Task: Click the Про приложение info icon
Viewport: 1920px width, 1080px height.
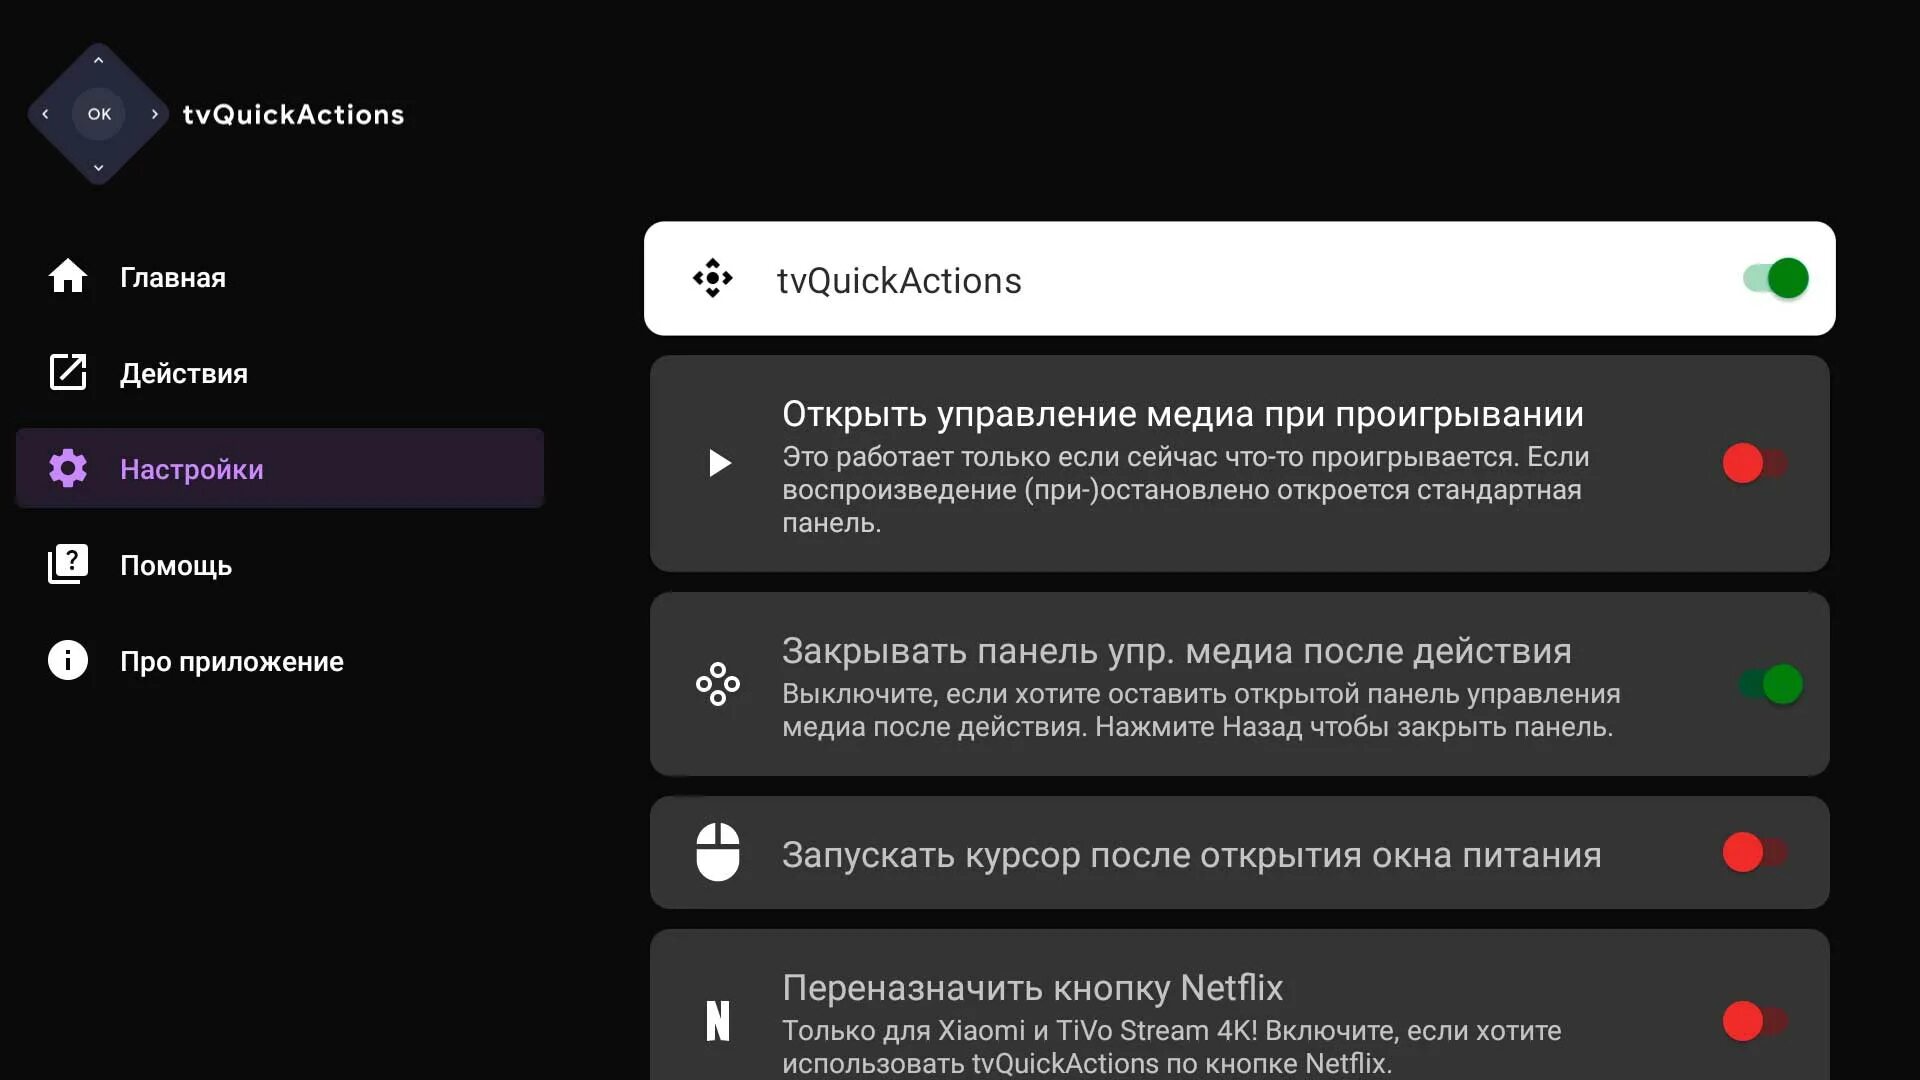Action: coord(68,660)
